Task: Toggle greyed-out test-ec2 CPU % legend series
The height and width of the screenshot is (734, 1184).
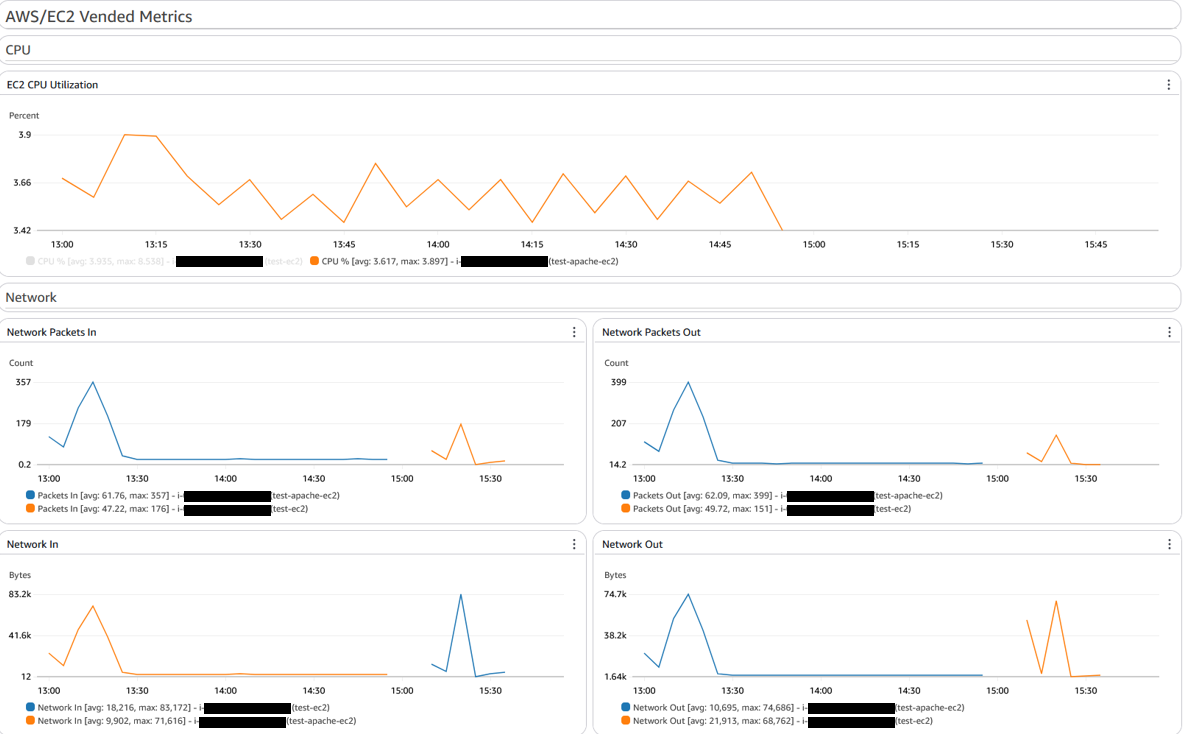Action: click(x=30, y=261)
